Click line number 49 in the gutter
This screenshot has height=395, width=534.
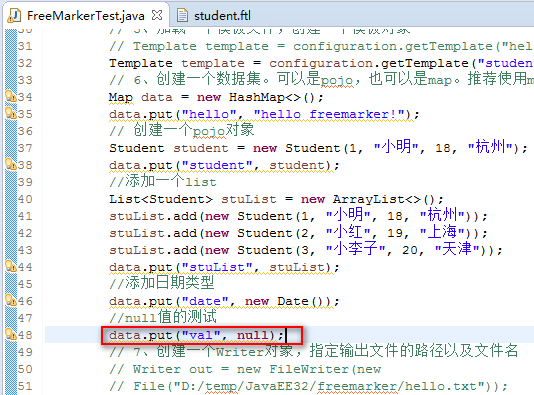(25, 352)
